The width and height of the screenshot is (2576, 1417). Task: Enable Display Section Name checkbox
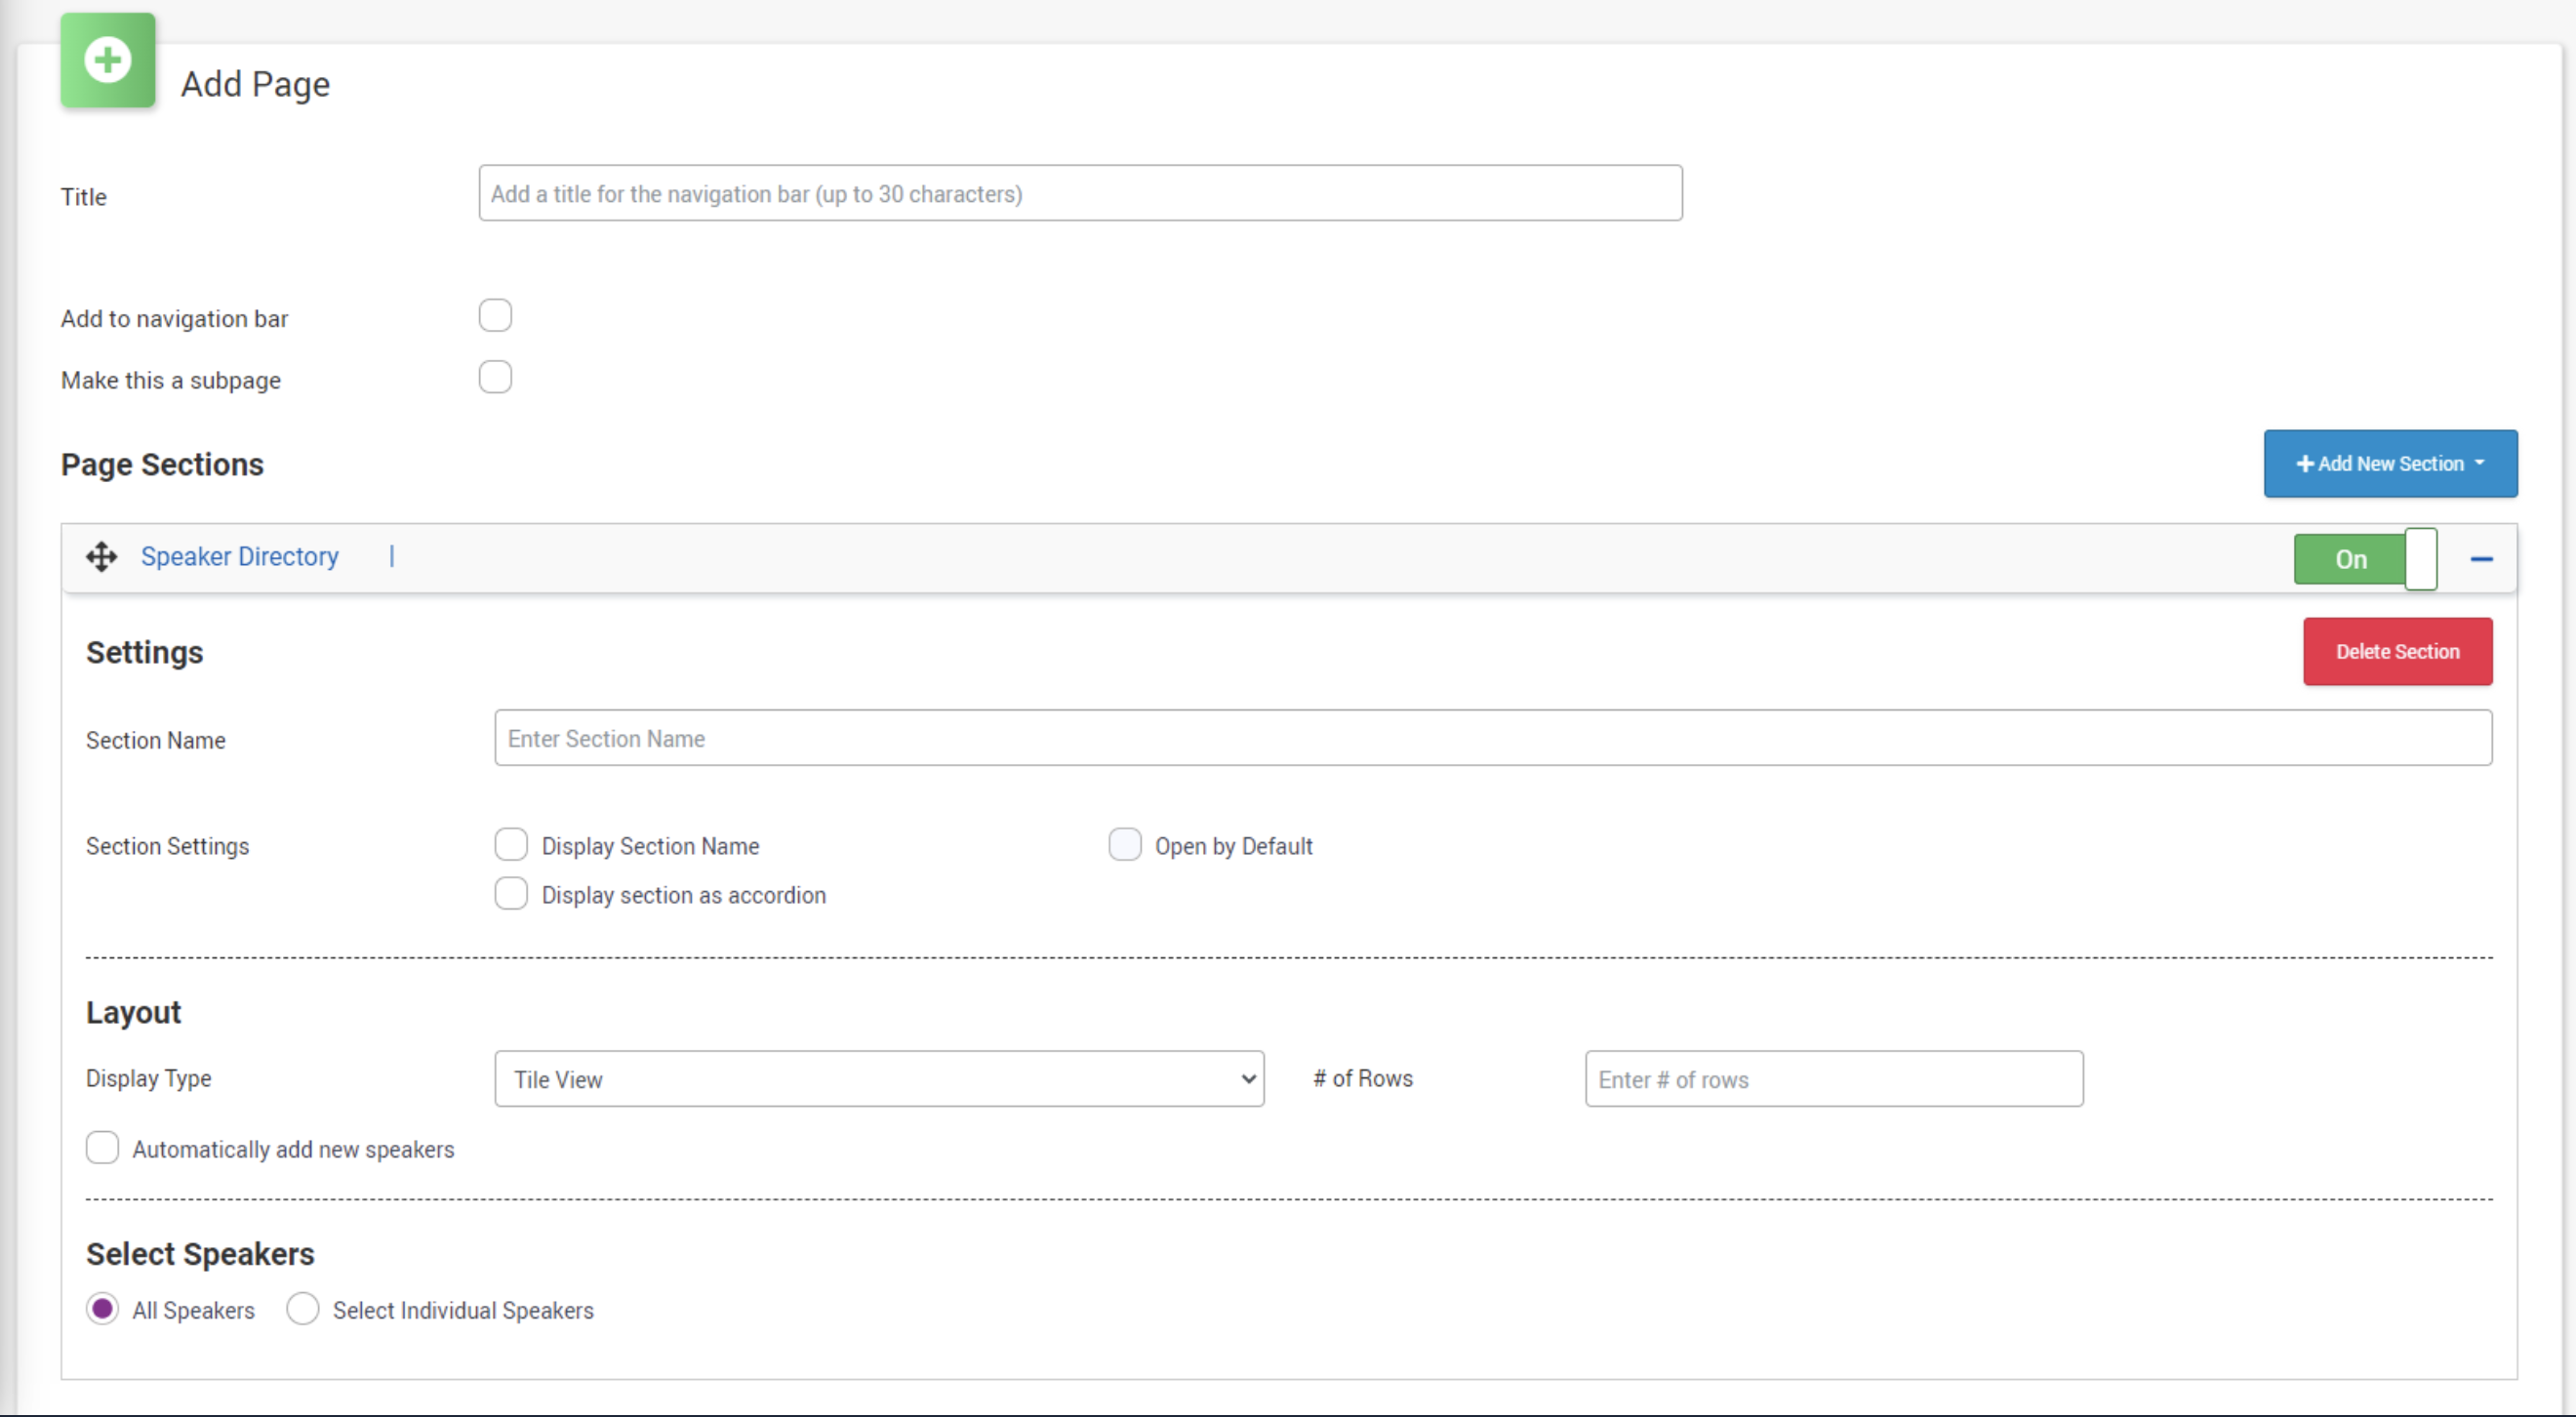click(511, 845)
